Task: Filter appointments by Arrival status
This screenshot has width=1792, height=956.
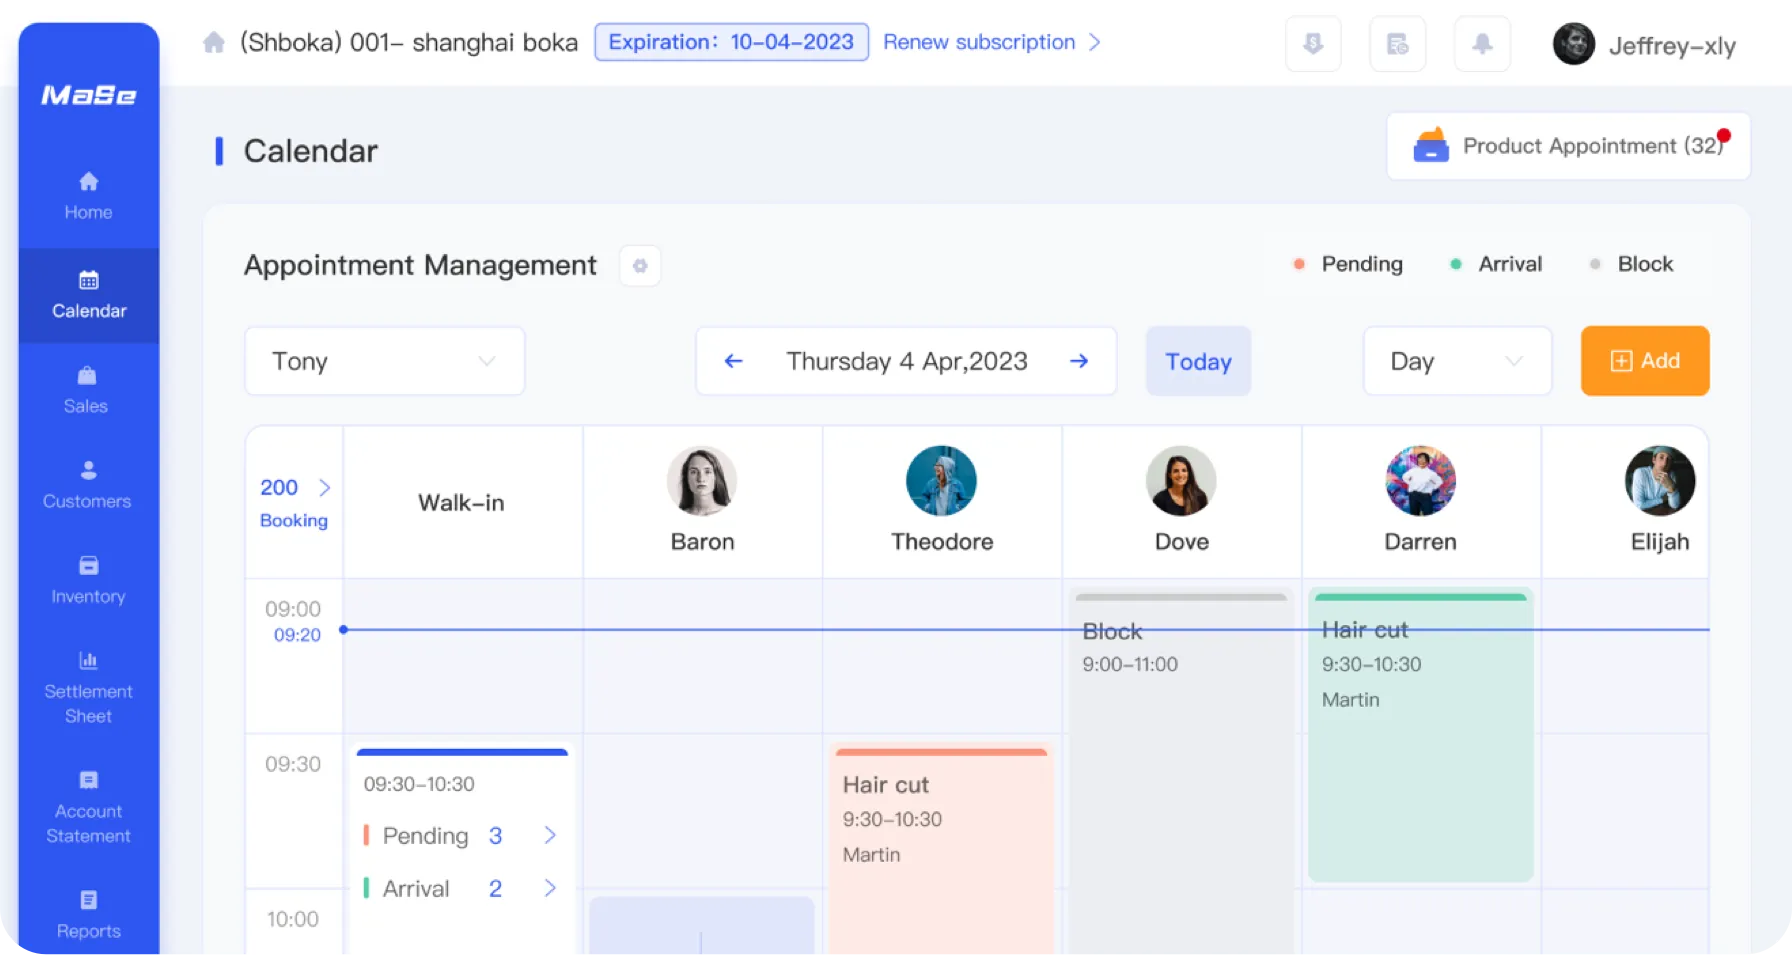Action: [x=1495, y=264]
